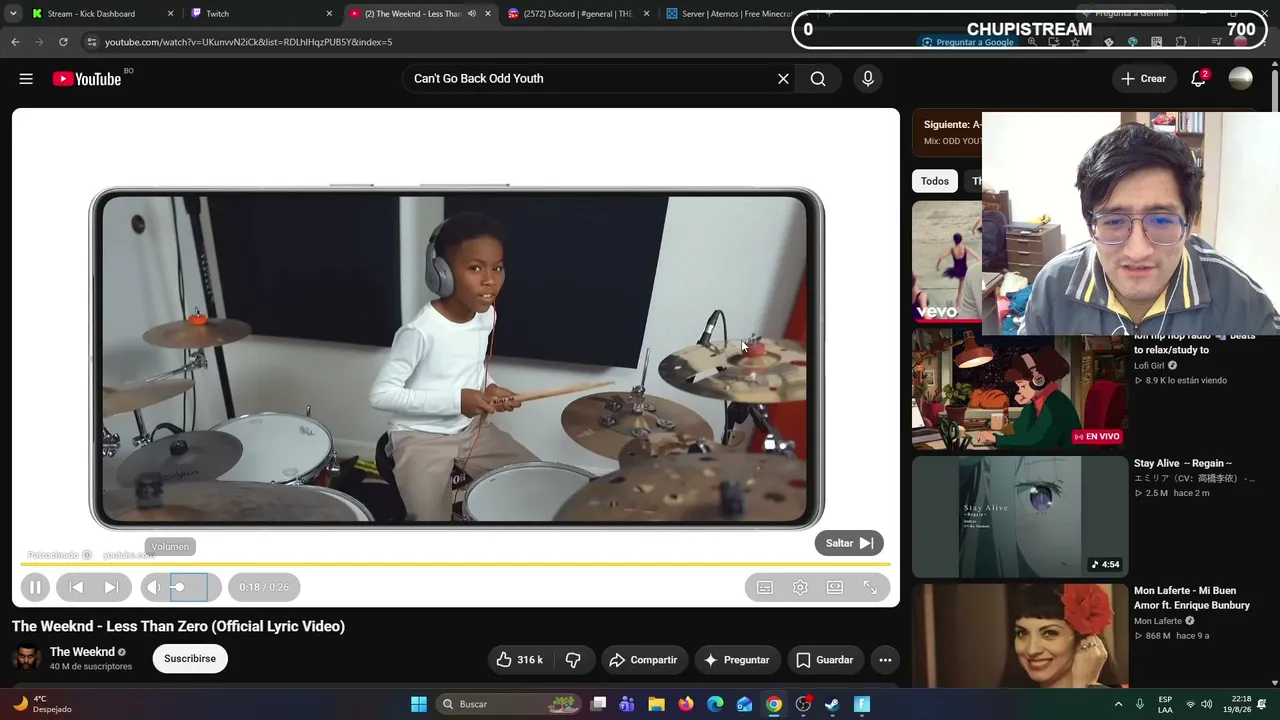
Task: Clear the search box text
Action: 783,79
